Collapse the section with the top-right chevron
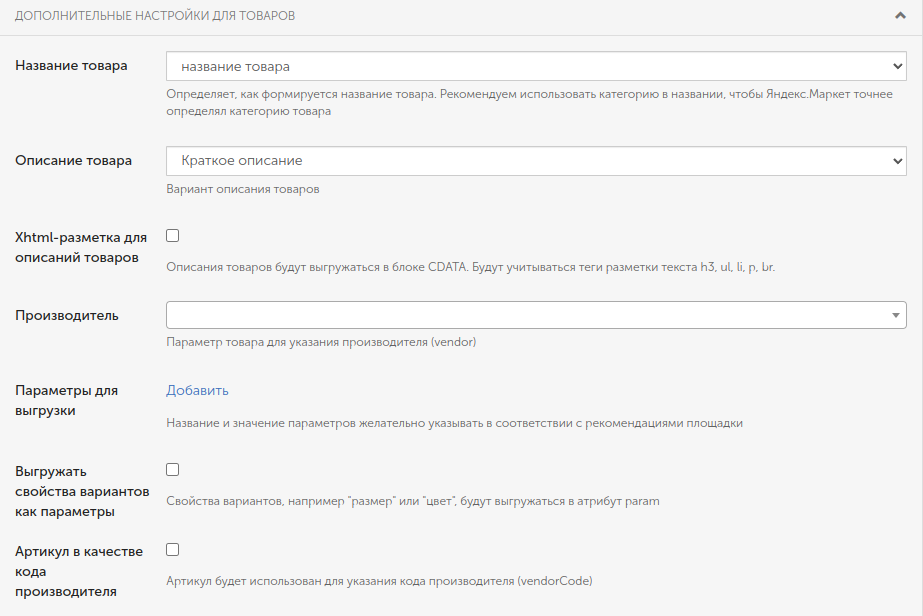This screenshot has height=616, width=923. click(900, 16)
